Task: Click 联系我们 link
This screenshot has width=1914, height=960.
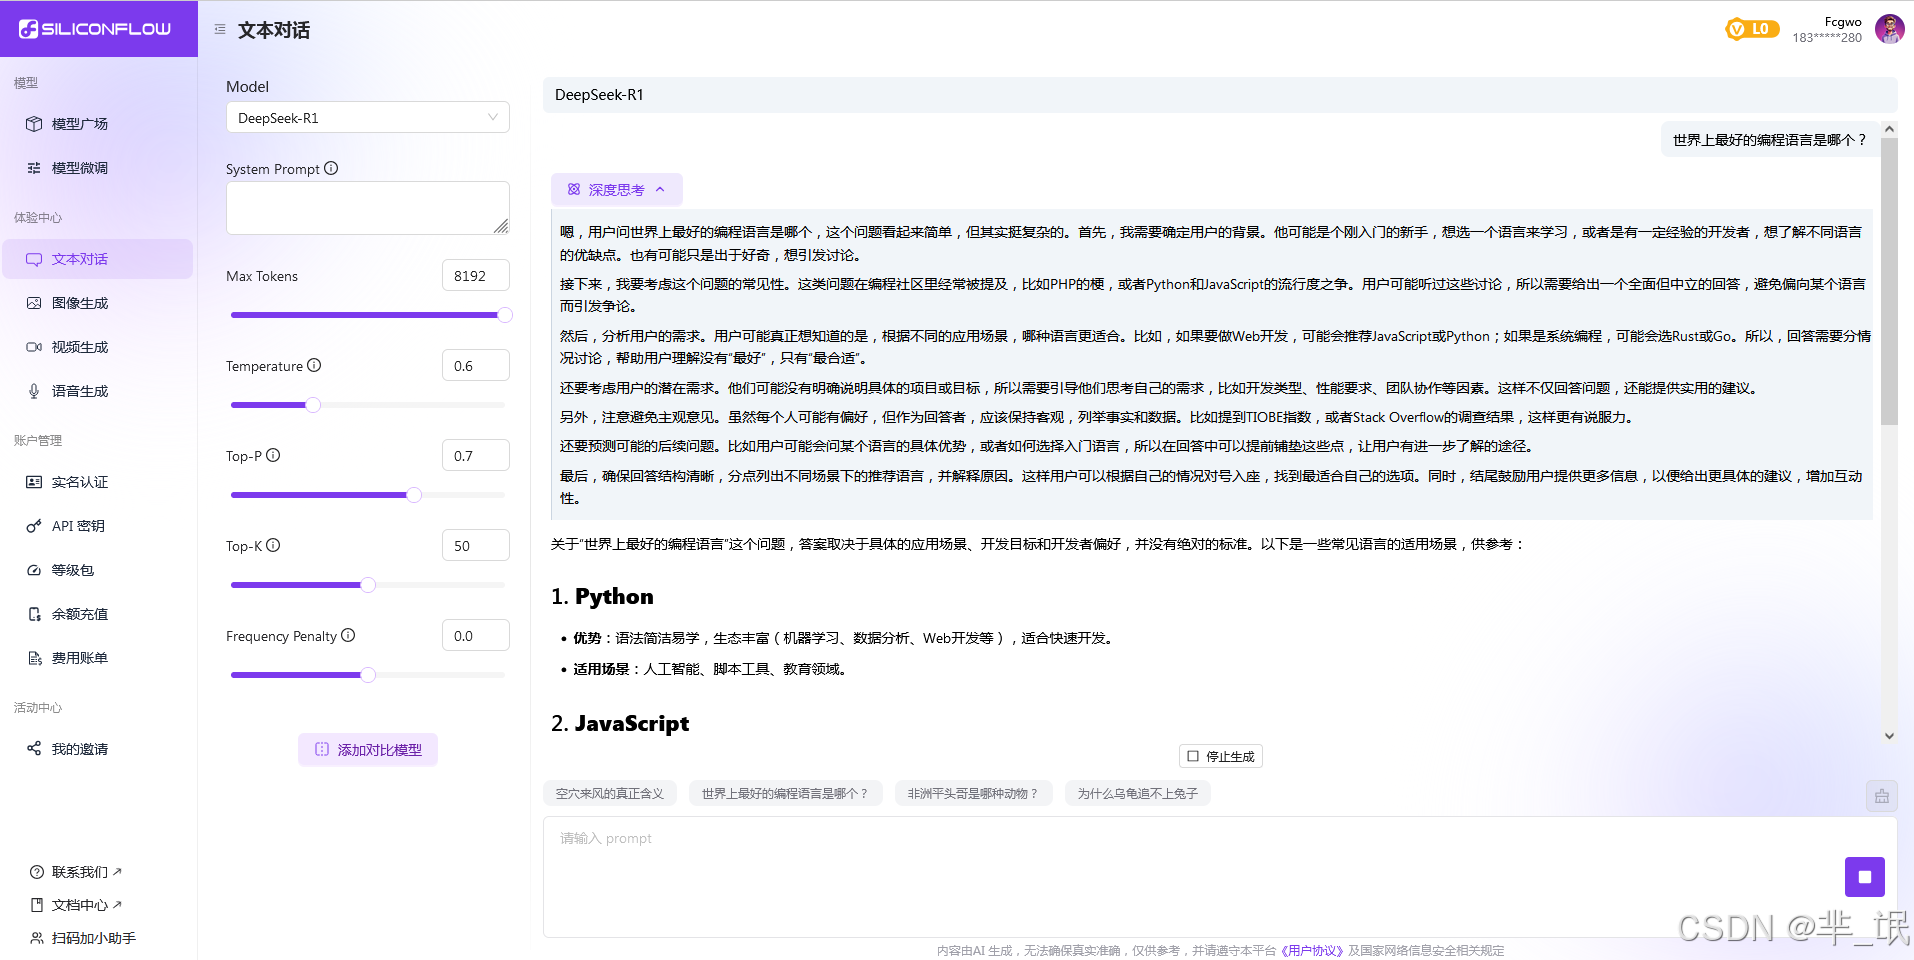Action: (76, 872)
